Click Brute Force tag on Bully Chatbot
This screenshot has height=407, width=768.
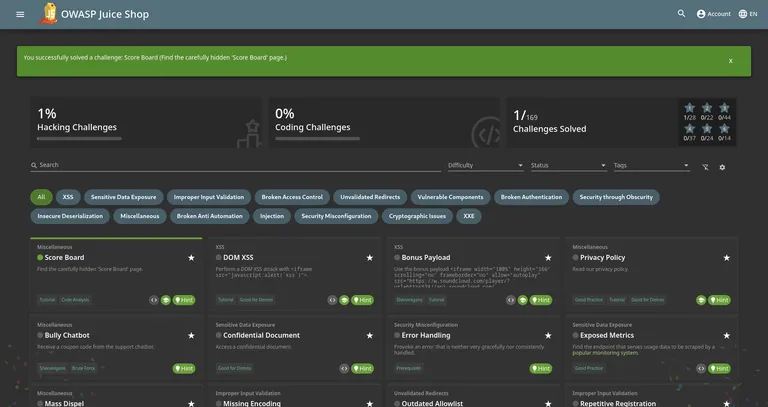pos(83,368)
